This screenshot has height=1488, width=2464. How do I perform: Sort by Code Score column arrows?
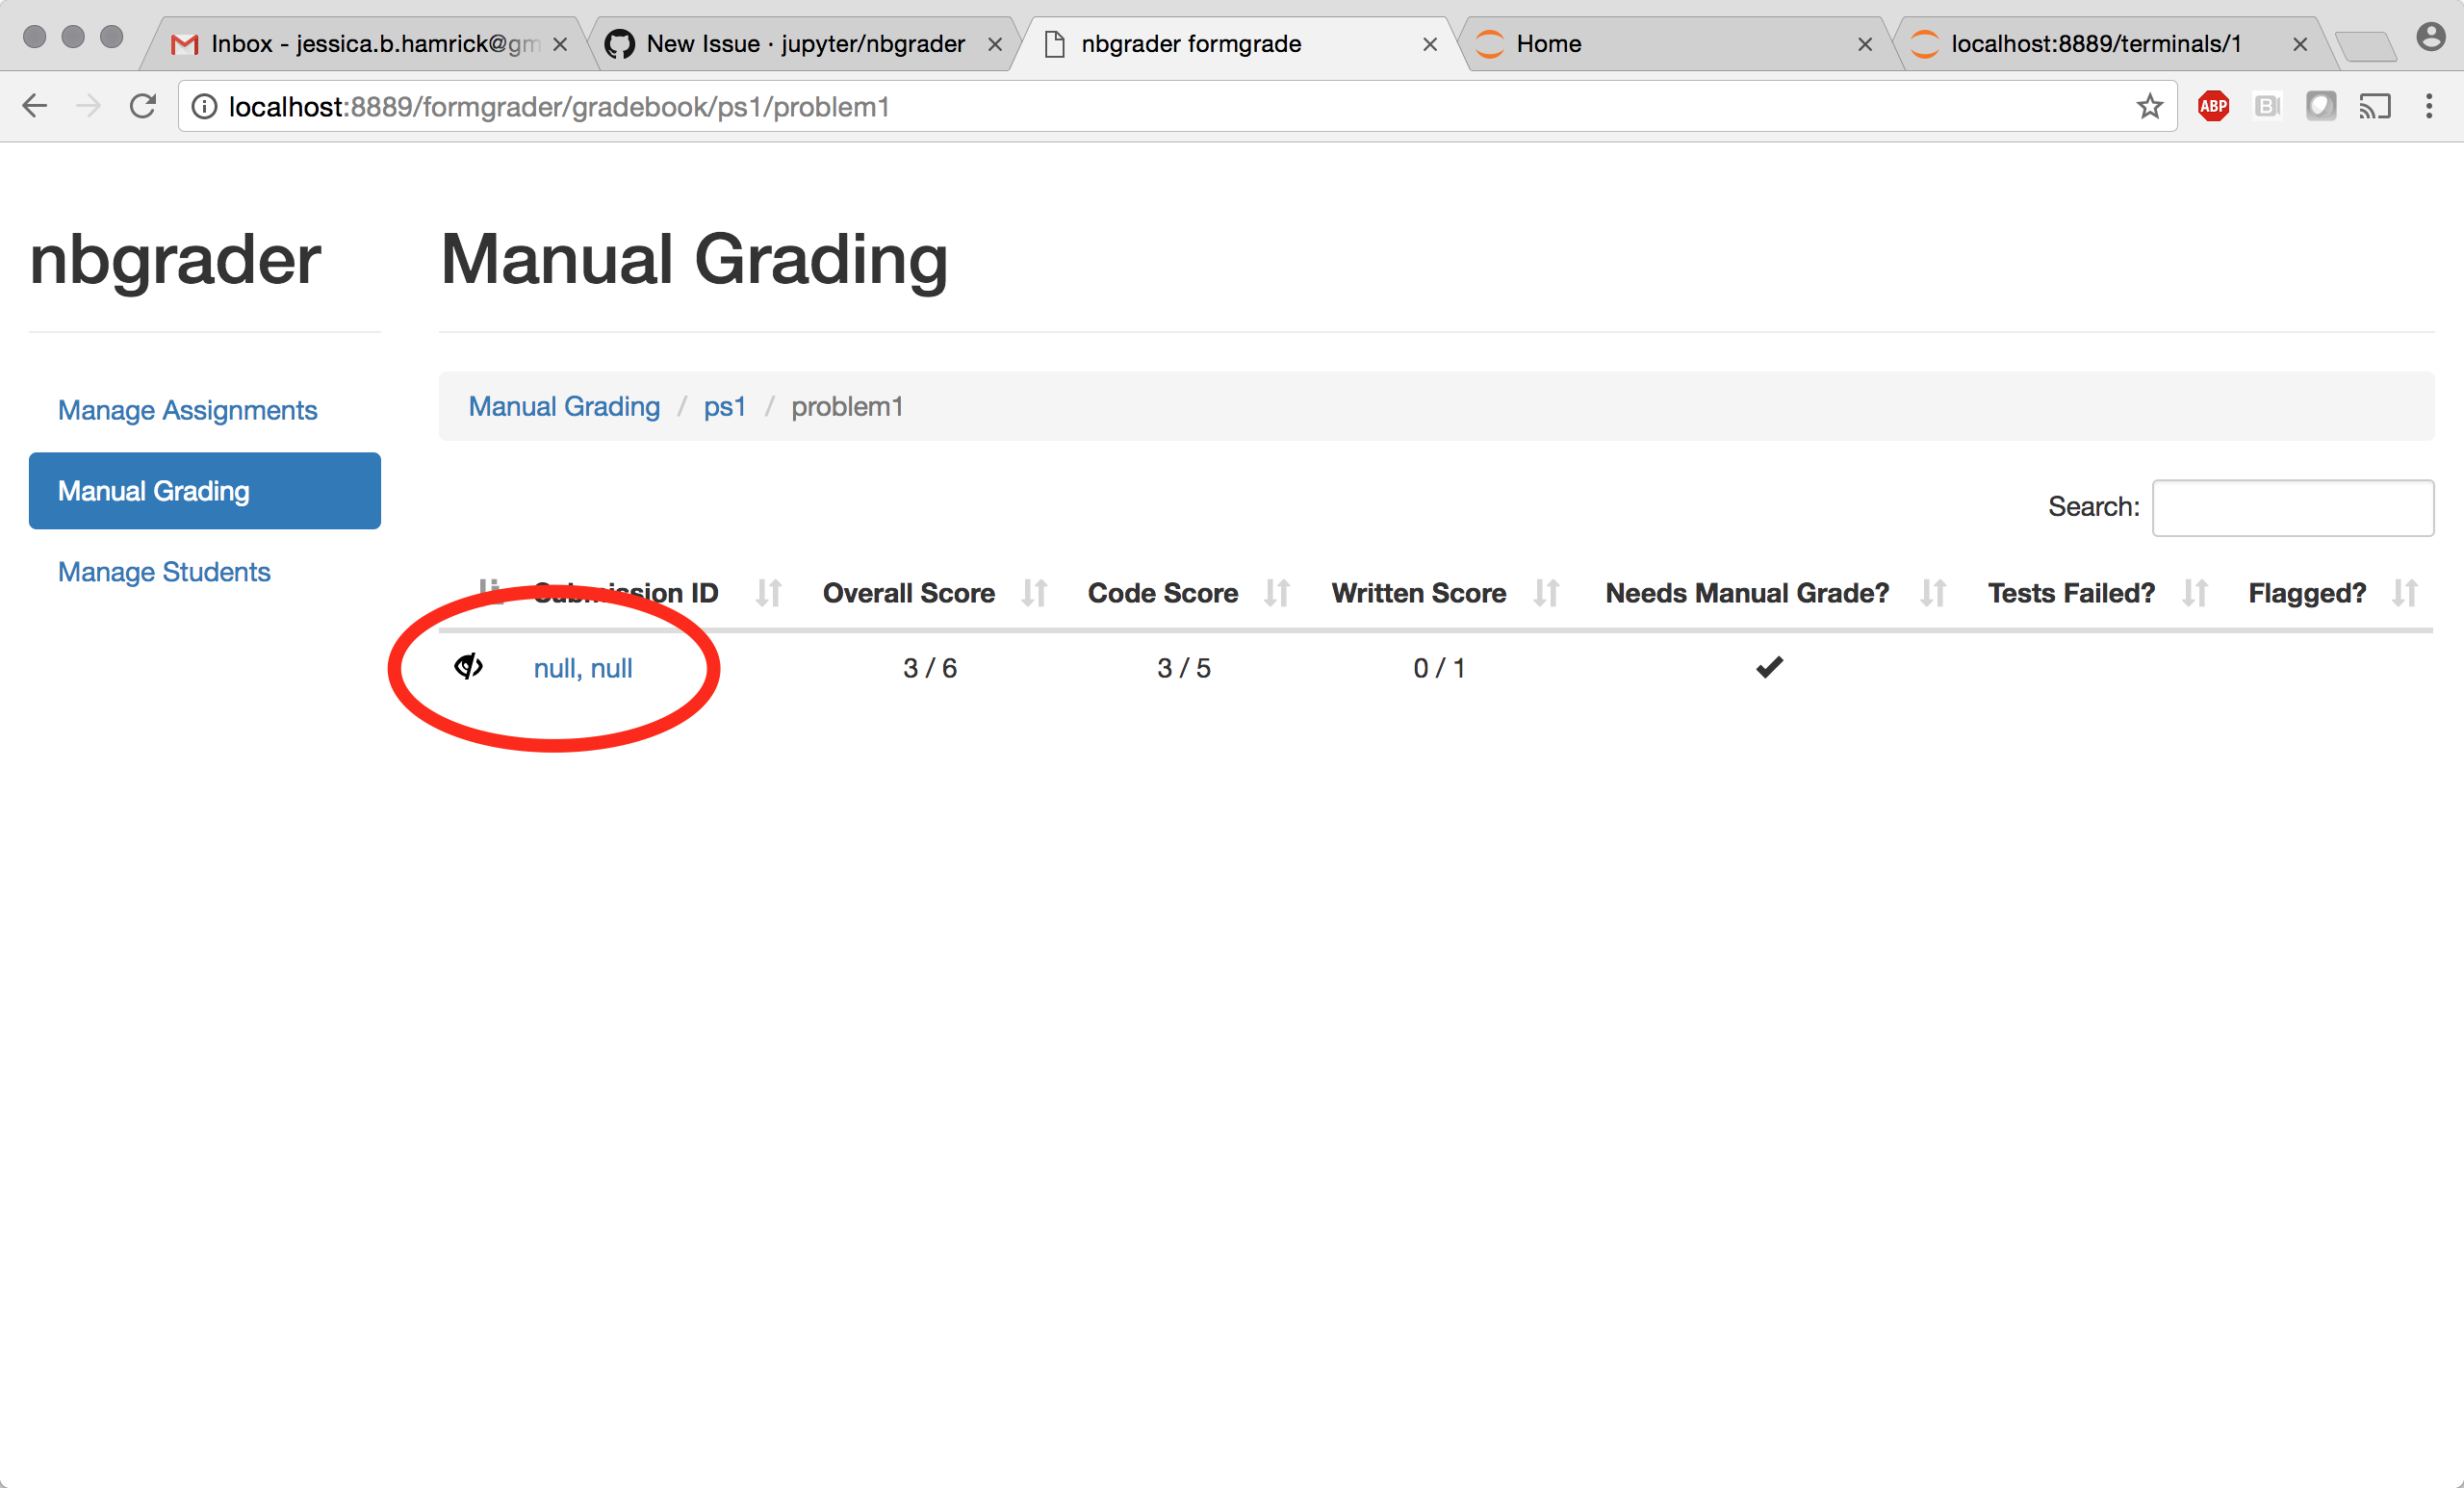point(1277,592)
